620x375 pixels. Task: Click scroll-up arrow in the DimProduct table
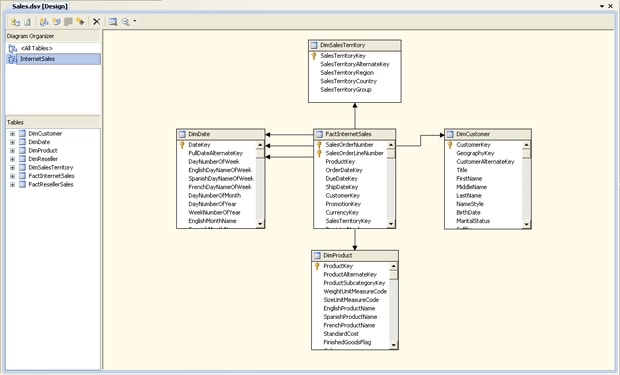pyautogui.click(x=393, y=266)
